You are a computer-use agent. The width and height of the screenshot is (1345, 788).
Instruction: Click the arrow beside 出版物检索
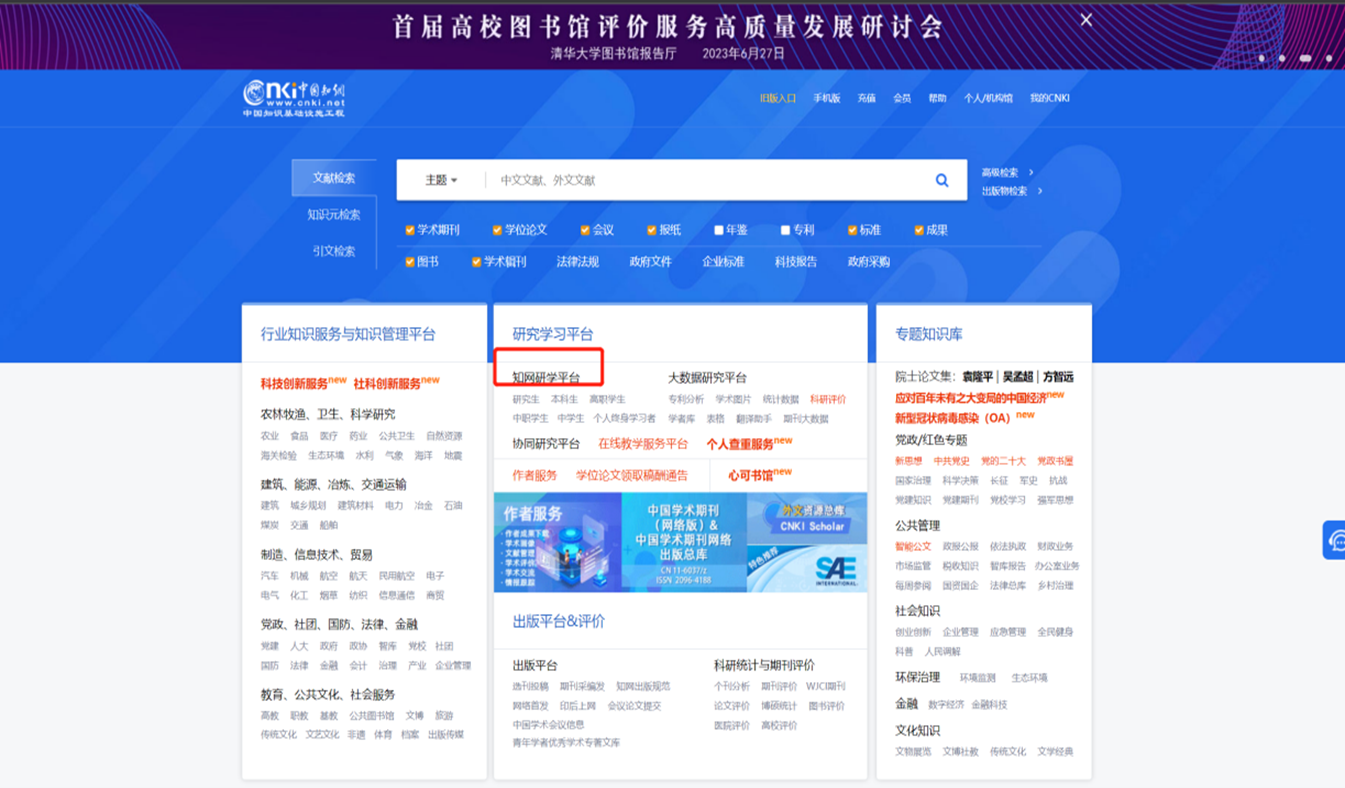point(1040,191)
